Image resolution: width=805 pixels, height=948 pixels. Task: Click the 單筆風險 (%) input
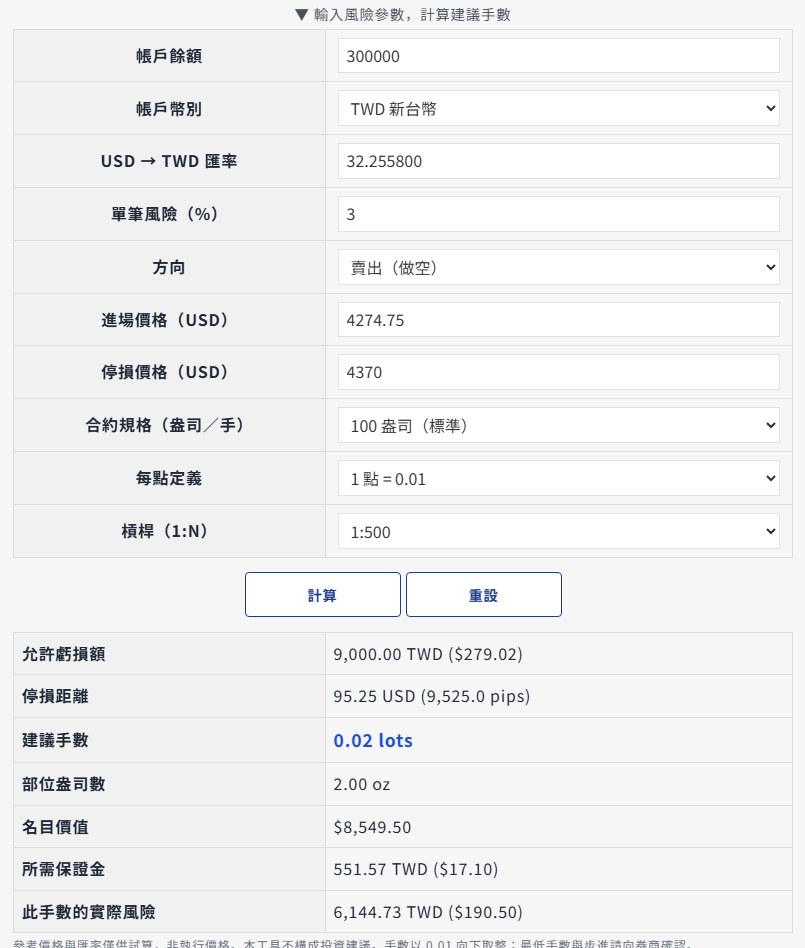(558, 214)
